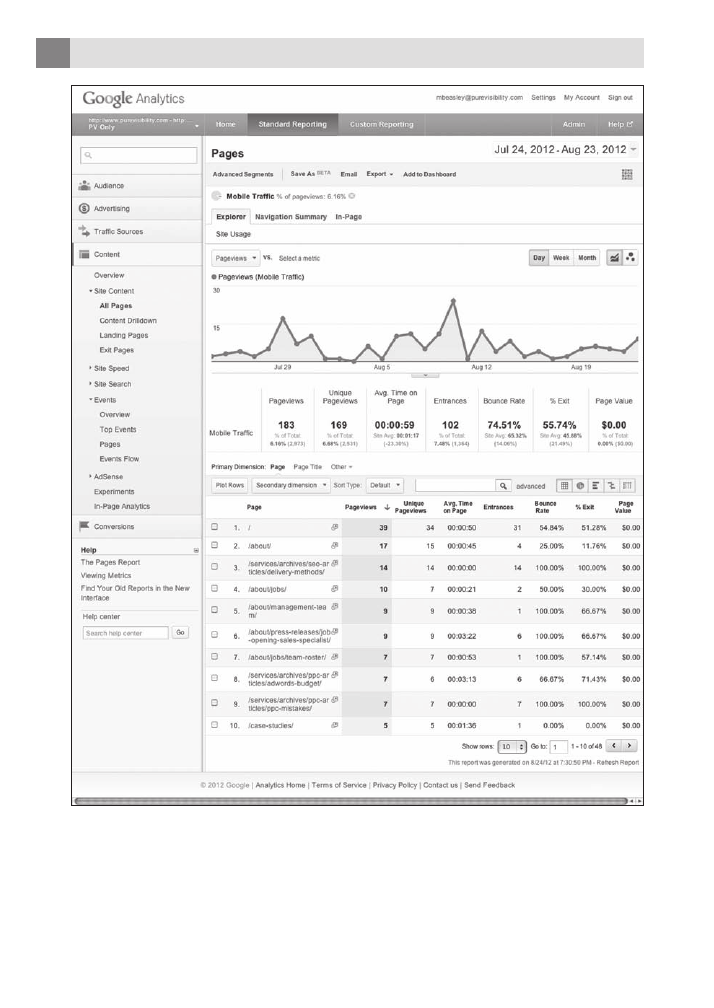The width and height of the screenshot is (714, 1008).
Task: Tick the checkbox for /case-studies/ row
Action: click(x=214, y=723)
